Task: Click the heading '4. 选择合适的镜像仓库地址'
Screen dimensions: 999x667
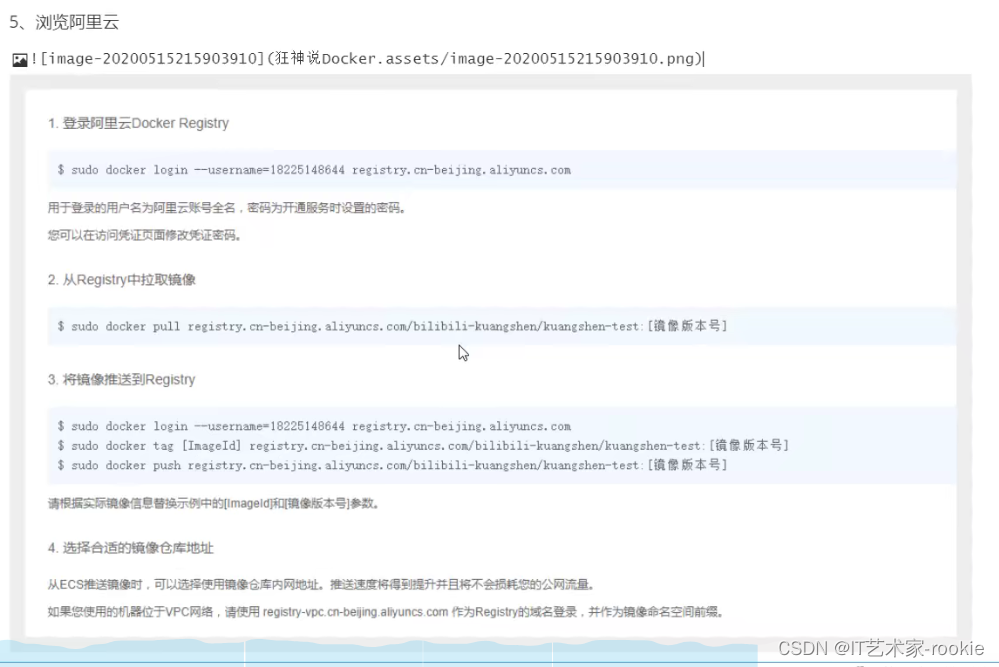Action: click(131, 548)
